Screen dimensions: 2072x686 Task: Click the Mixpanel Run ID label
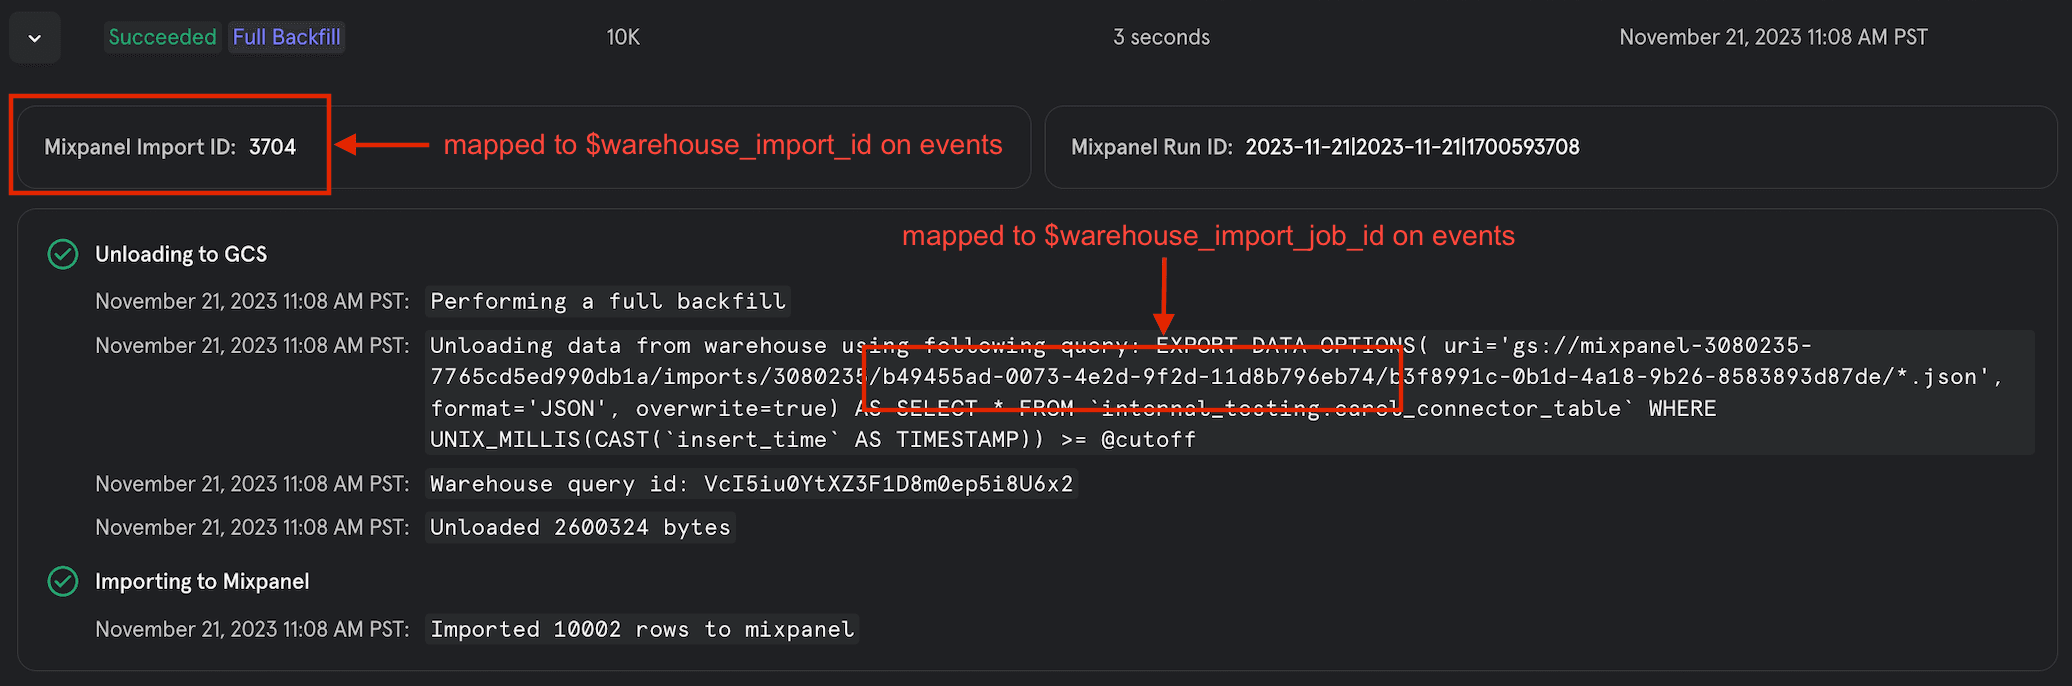1151,147
